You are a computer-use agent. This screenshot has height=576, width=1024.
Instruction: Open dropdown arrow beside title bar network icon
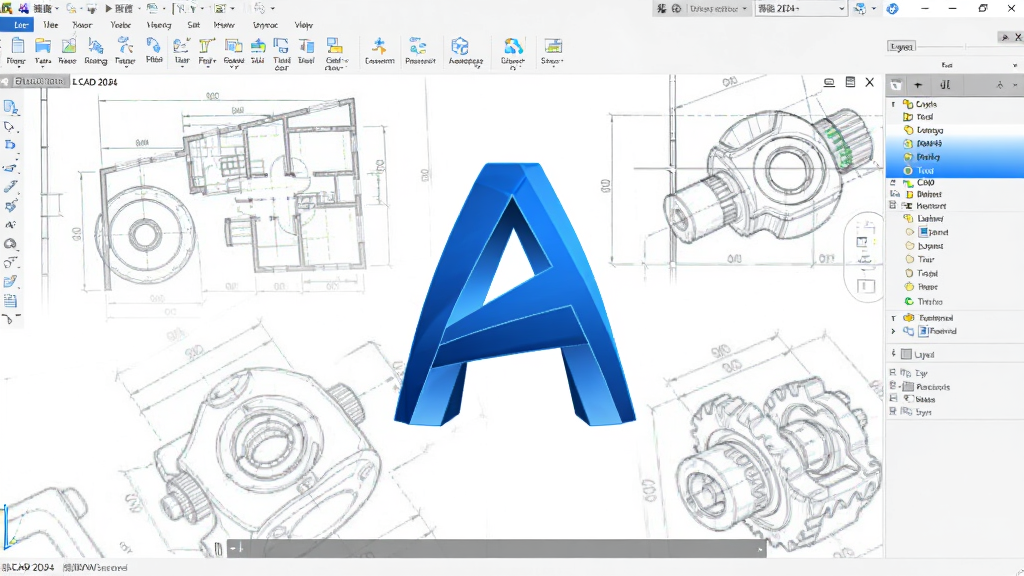coord(874,8)
